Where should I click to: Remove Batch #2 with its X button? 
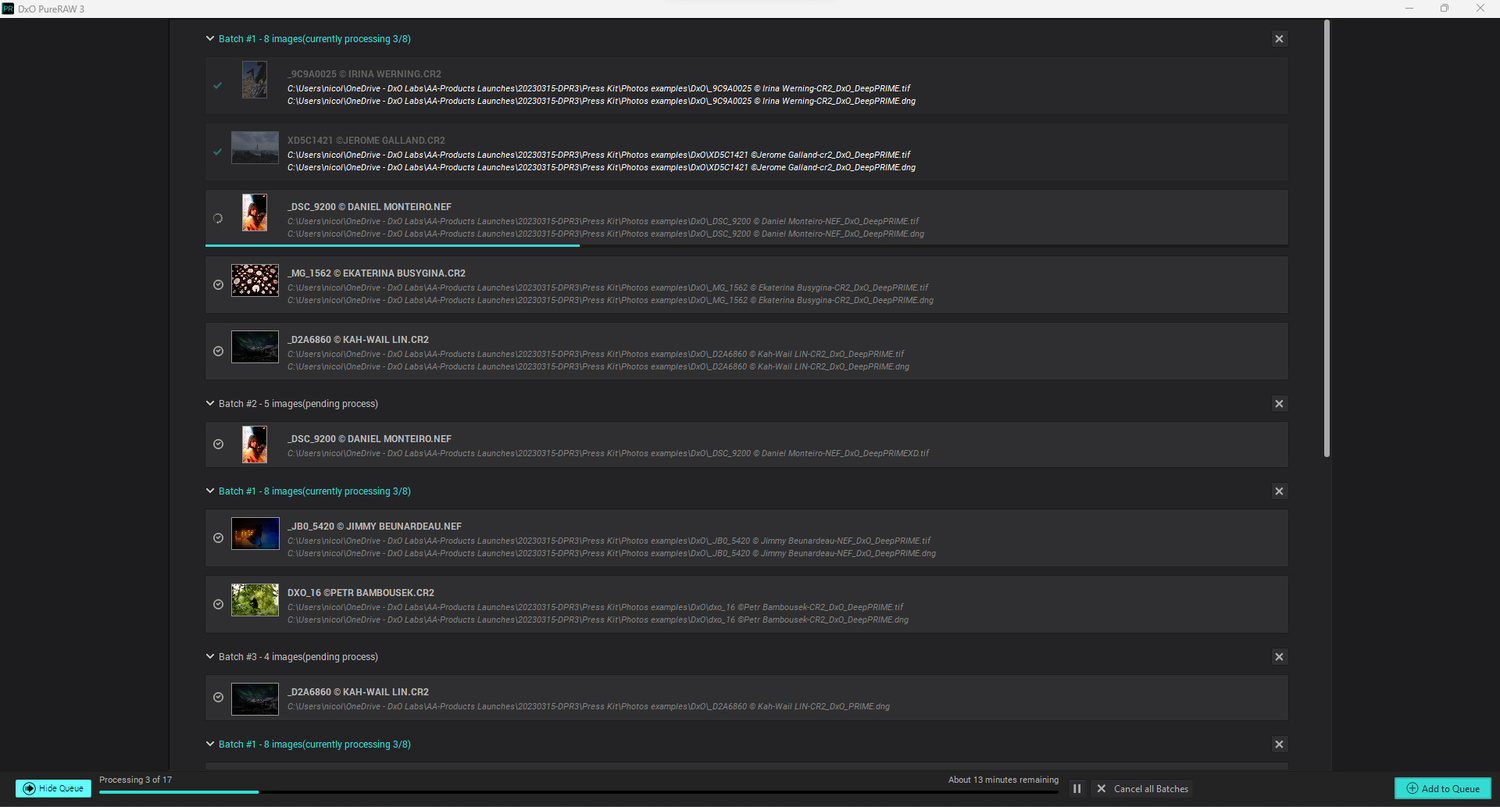pos(1279,404)
